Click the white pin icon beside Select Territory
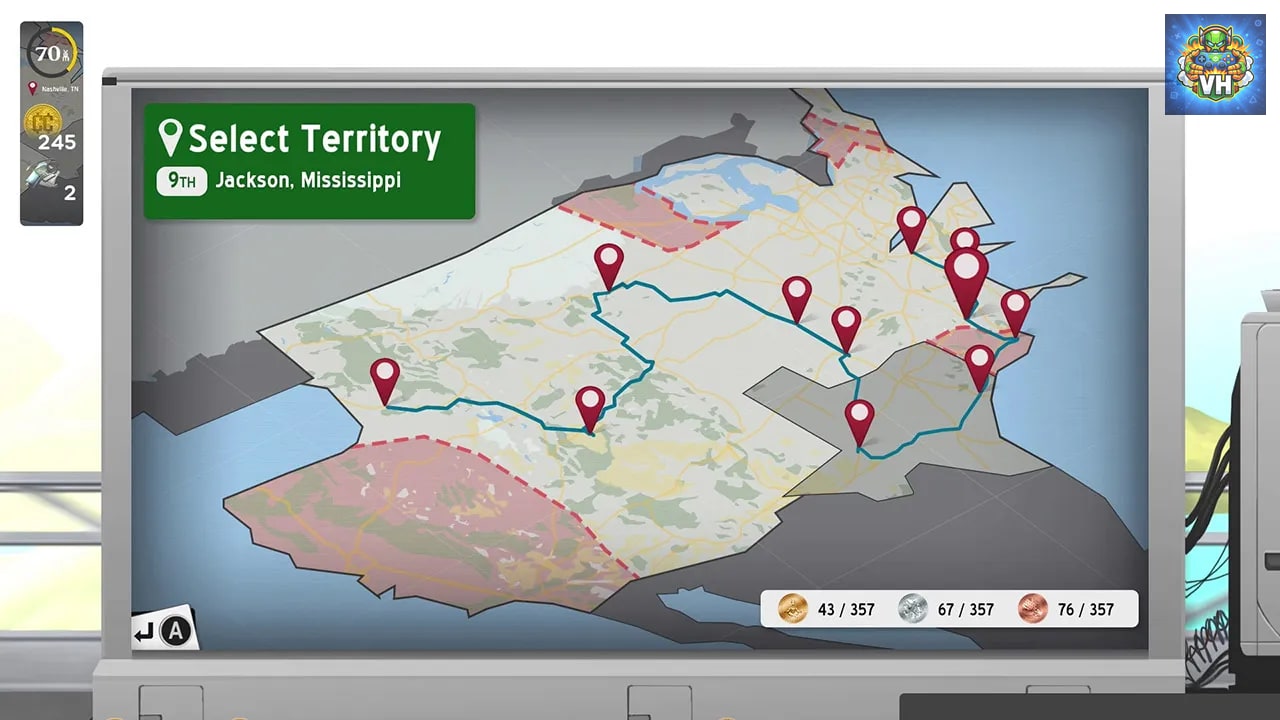 pyautogui.click(x=171, y=138)
